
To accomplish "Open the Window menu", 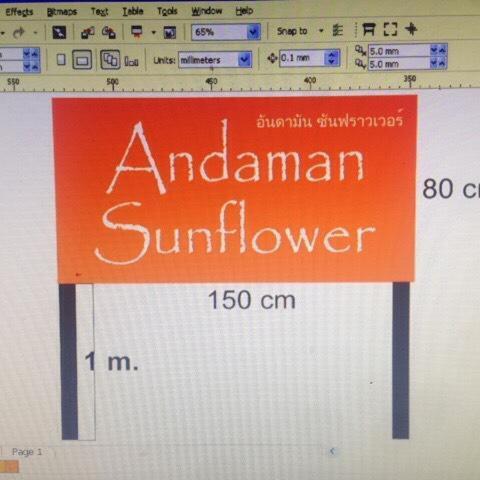I will point(207,11).
